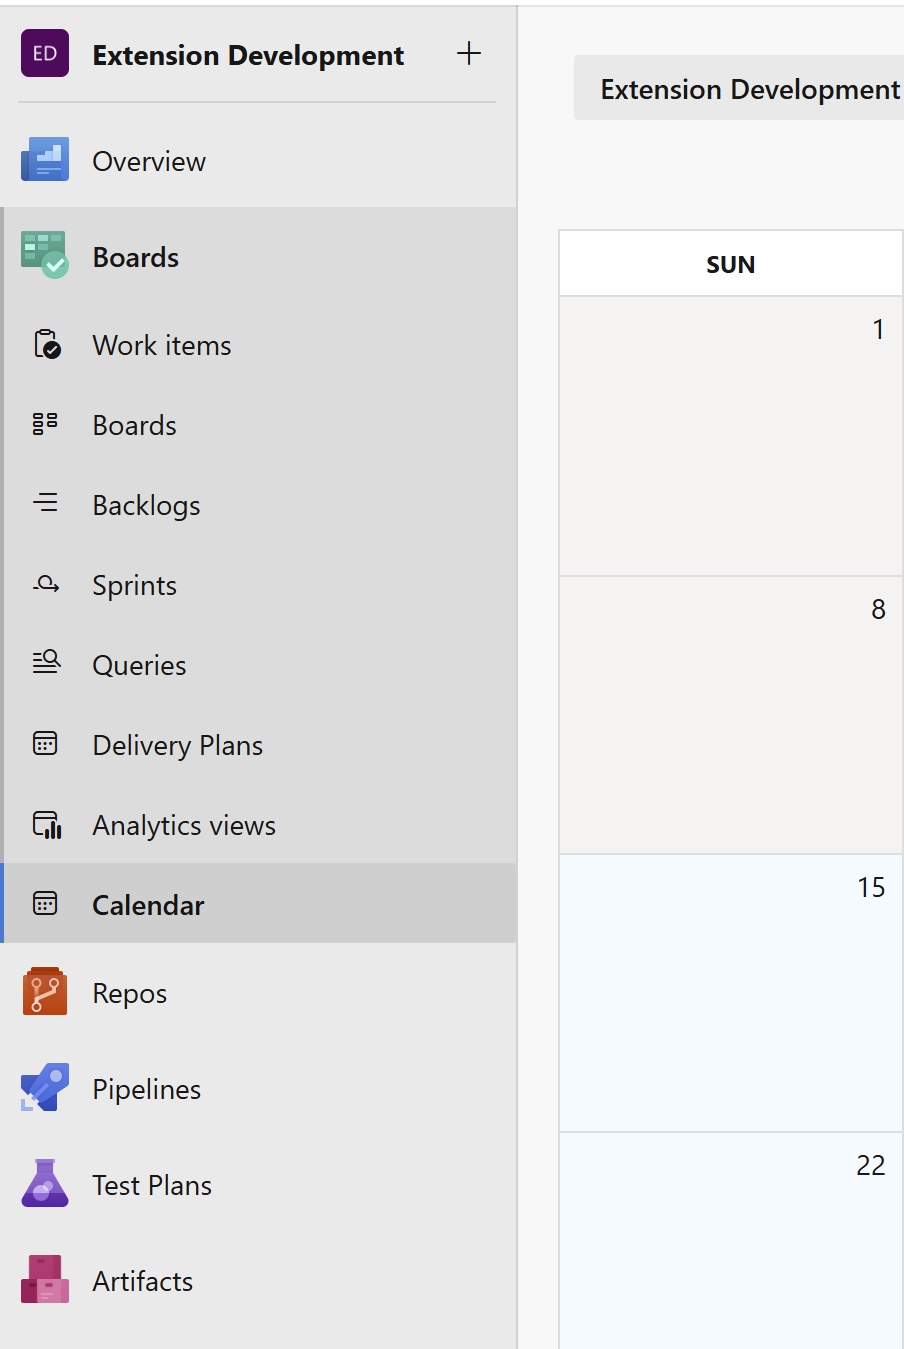Select the Calendar icon

tap(45, 903)
